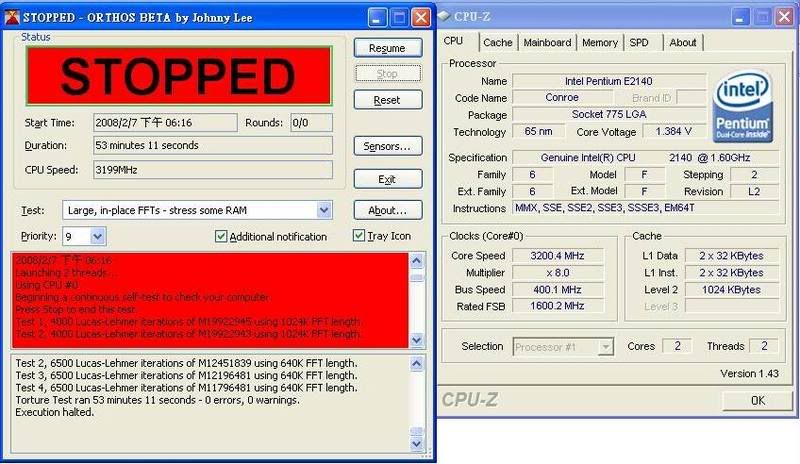Screen dimensions: 800x464
Task: Click the Bus Speed value 400.1 MHz
Action: pyautogui.click(x=557, y=289)
